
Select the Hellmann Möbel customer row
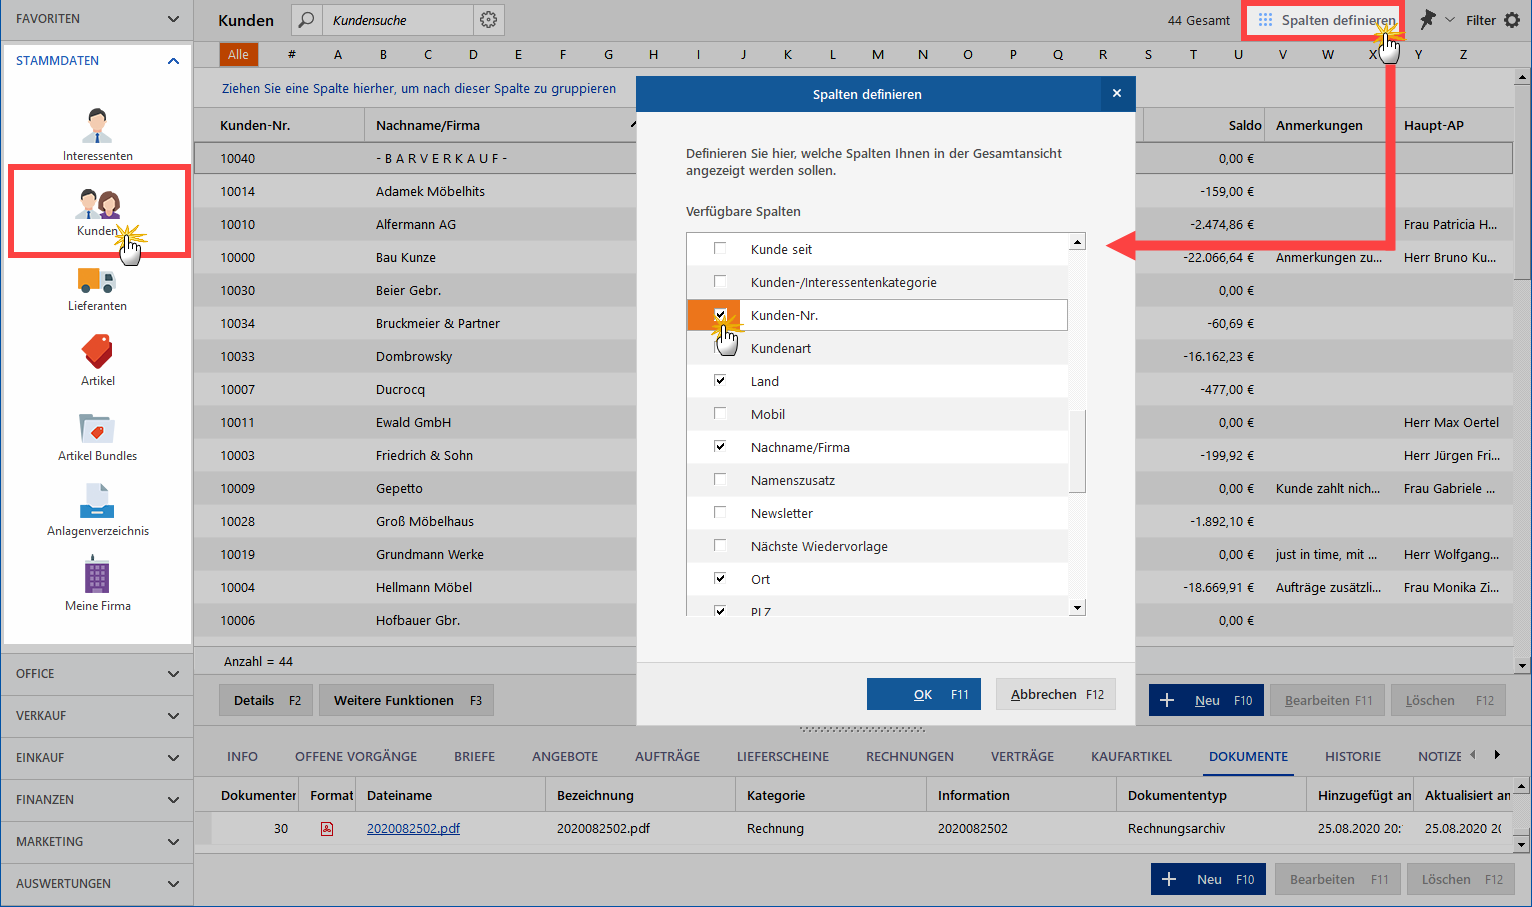(x=415, y=587)
